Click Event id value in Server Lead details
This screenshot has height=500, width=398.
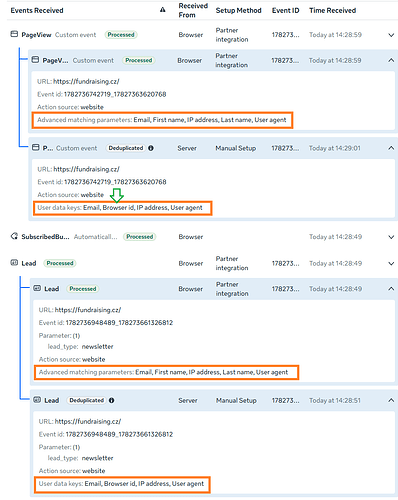coord(119,434)
